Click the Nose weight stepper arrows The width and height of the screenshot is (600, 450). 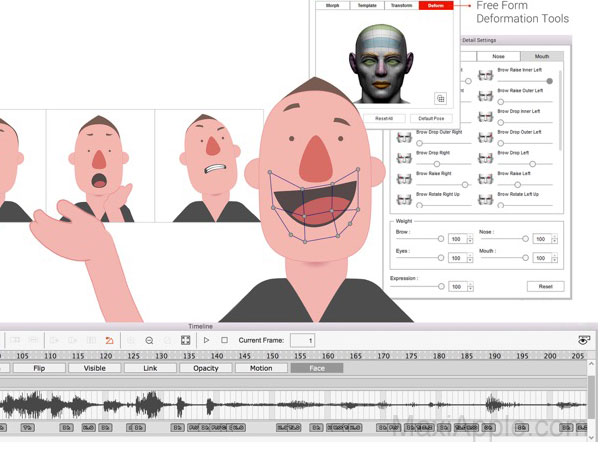554,239
